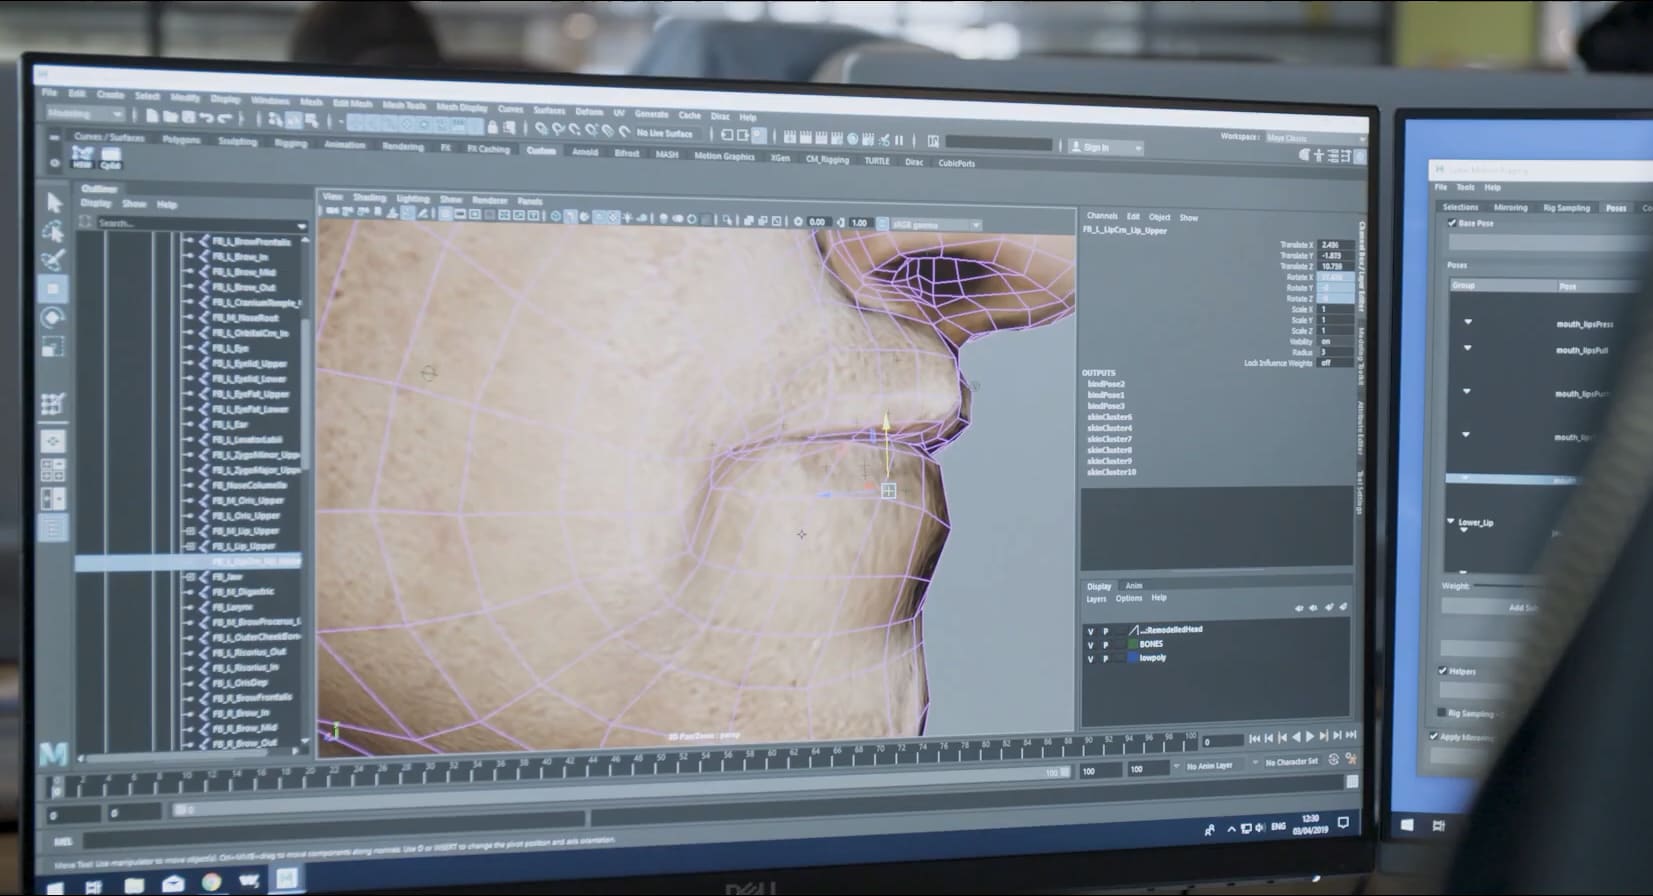
Task: Click the Cp&d shelf button on Custom shelf
Action: tap(110, 158)
